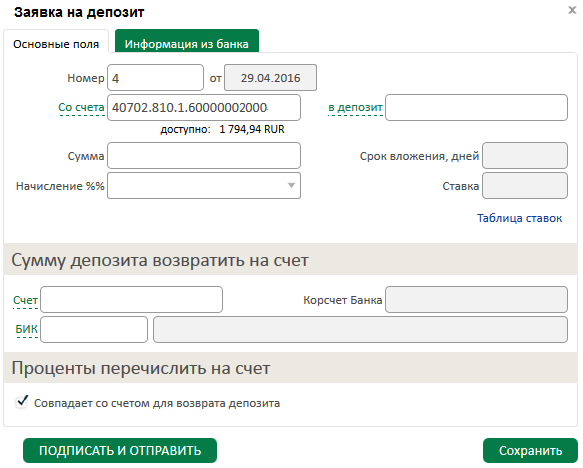Click the Со счета label link

(x=81, y=107)
